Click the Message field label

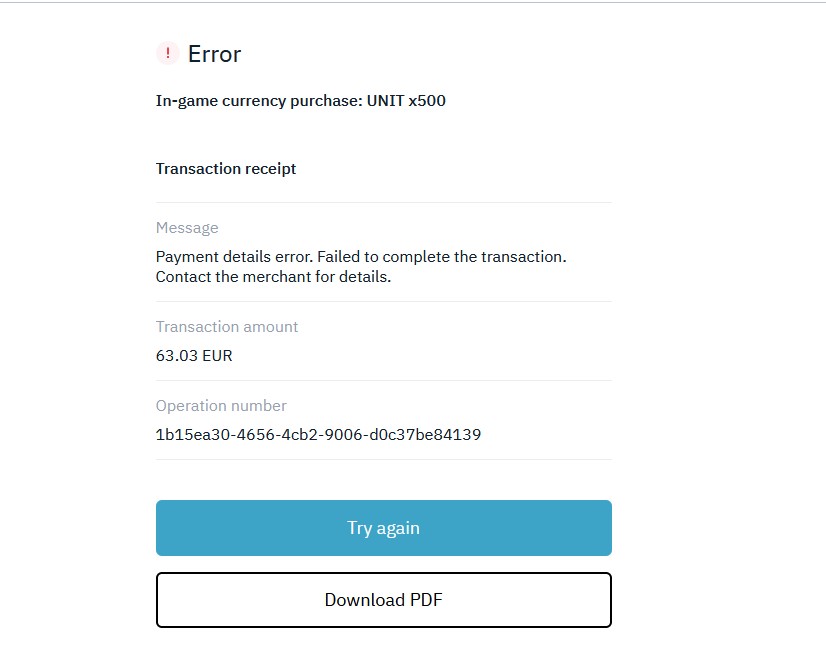click(x=187, y=228)
